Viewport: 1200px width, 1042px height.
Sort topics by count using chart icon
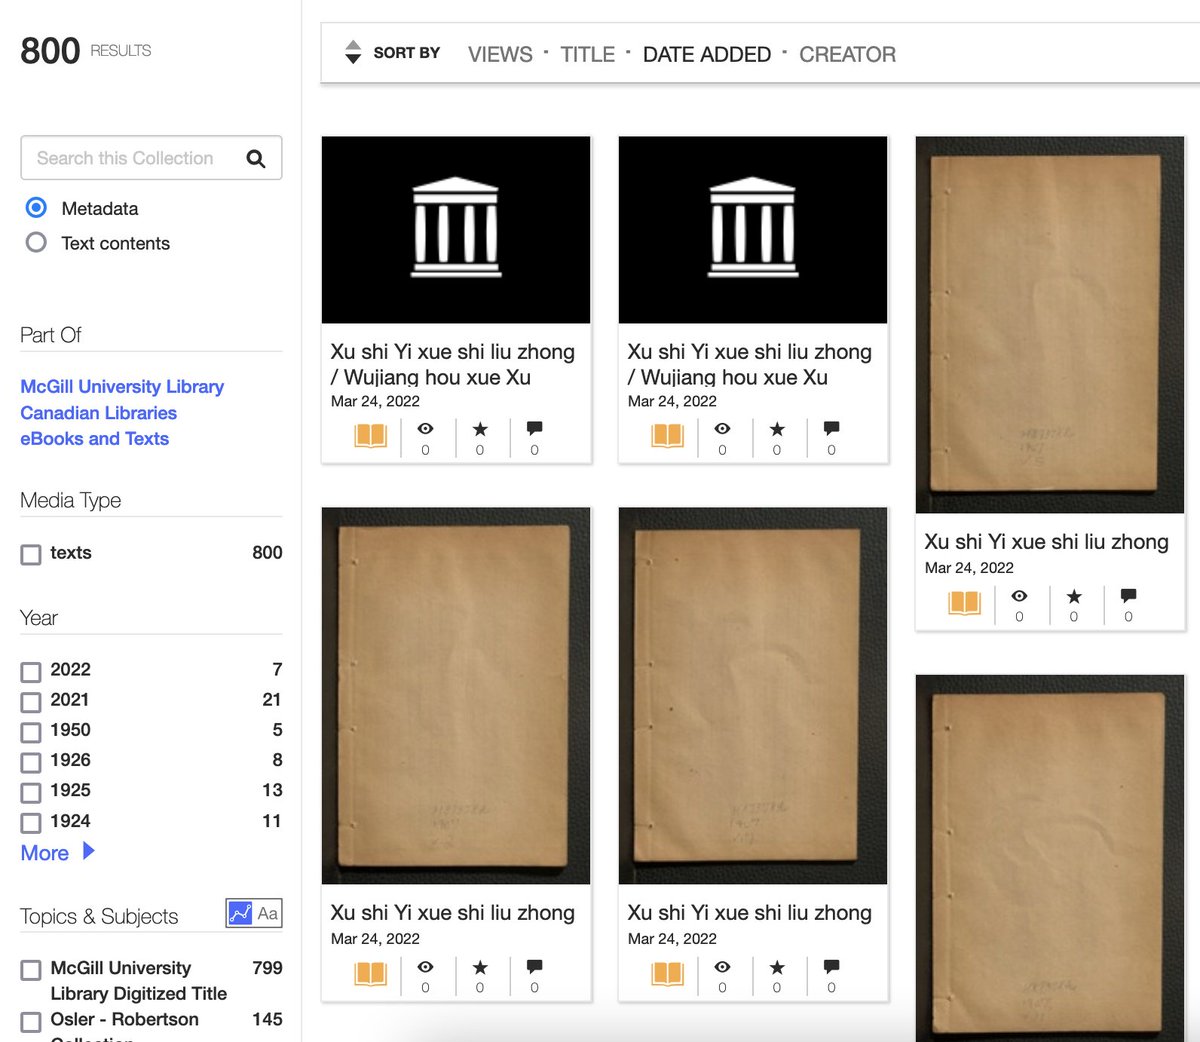click(x=240, y=913)
